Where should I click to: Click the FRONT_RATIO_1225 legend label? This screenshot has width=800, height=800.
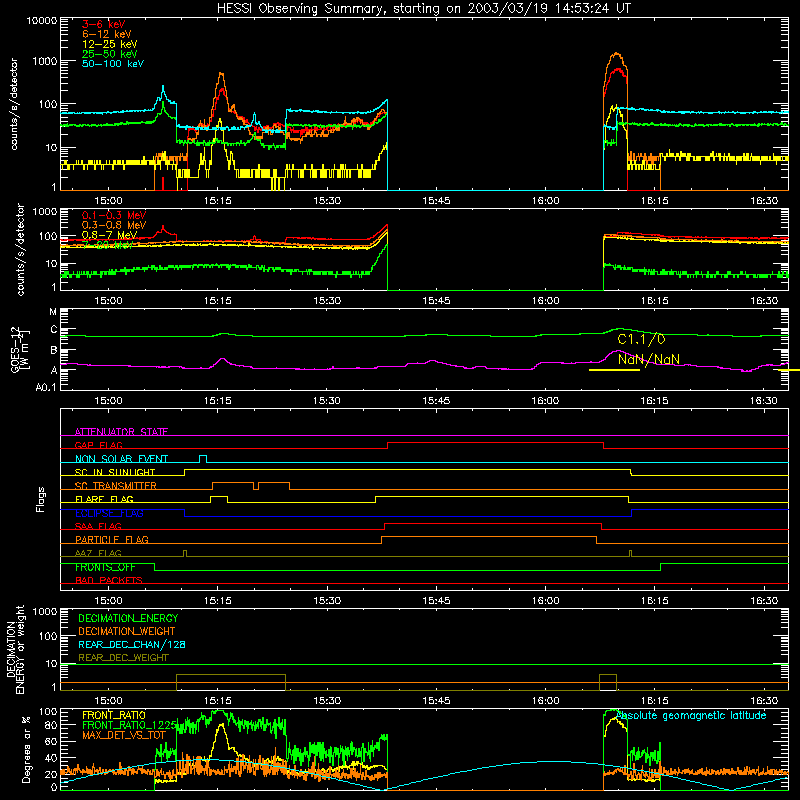(129, 725)
